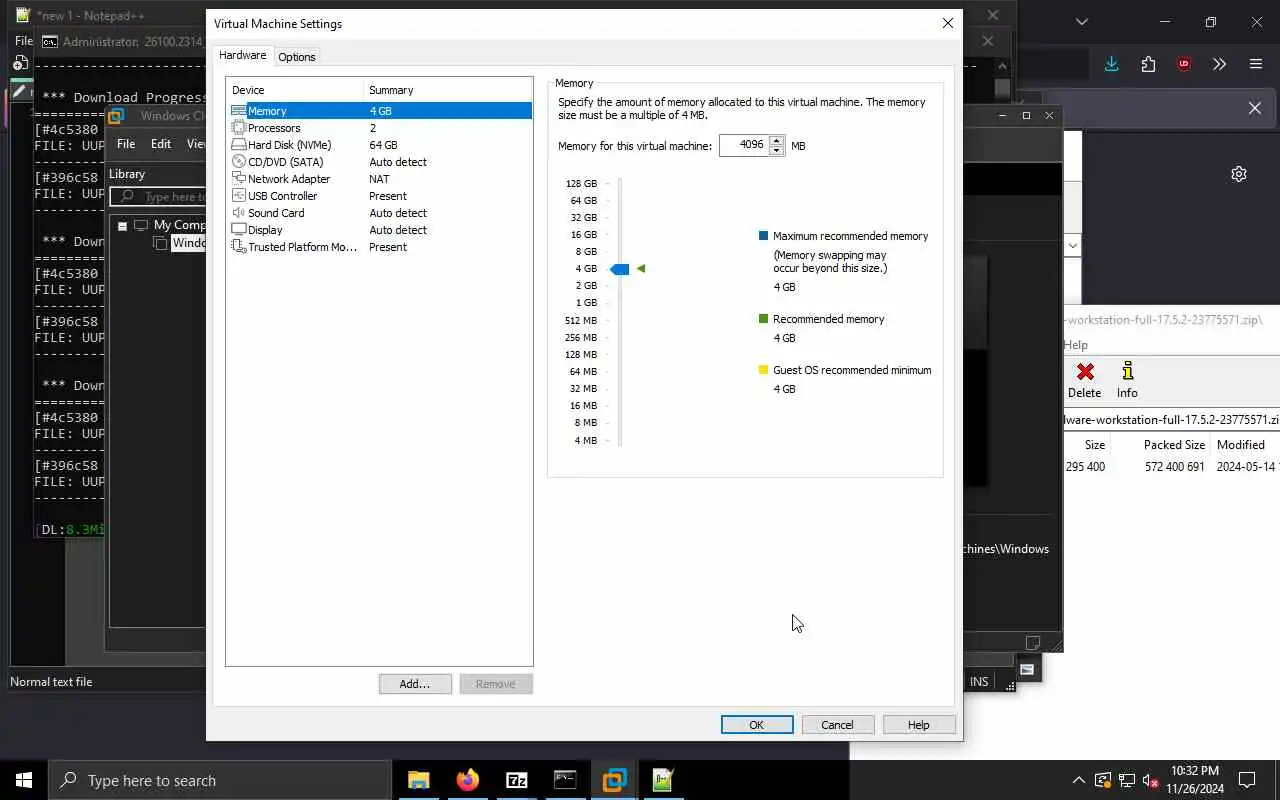Open File Explorer from taskbar
1280x800 pixels.
pos(419,780)
